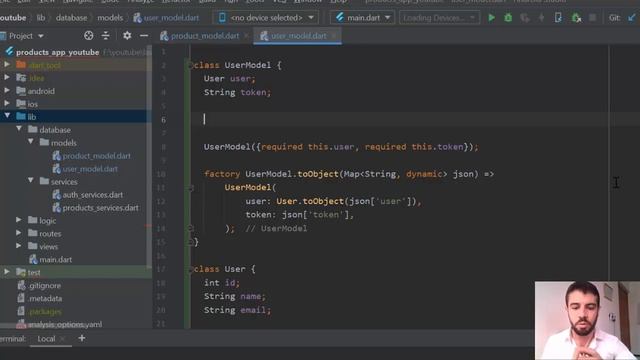Click the select opened file target icon
640x360 pixels.
tap(89, 36)
